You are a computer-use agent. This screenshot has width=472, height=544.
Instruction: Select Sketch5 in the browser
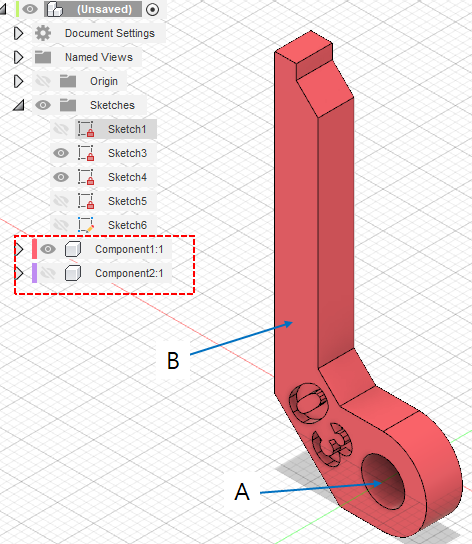pos(127,201)
